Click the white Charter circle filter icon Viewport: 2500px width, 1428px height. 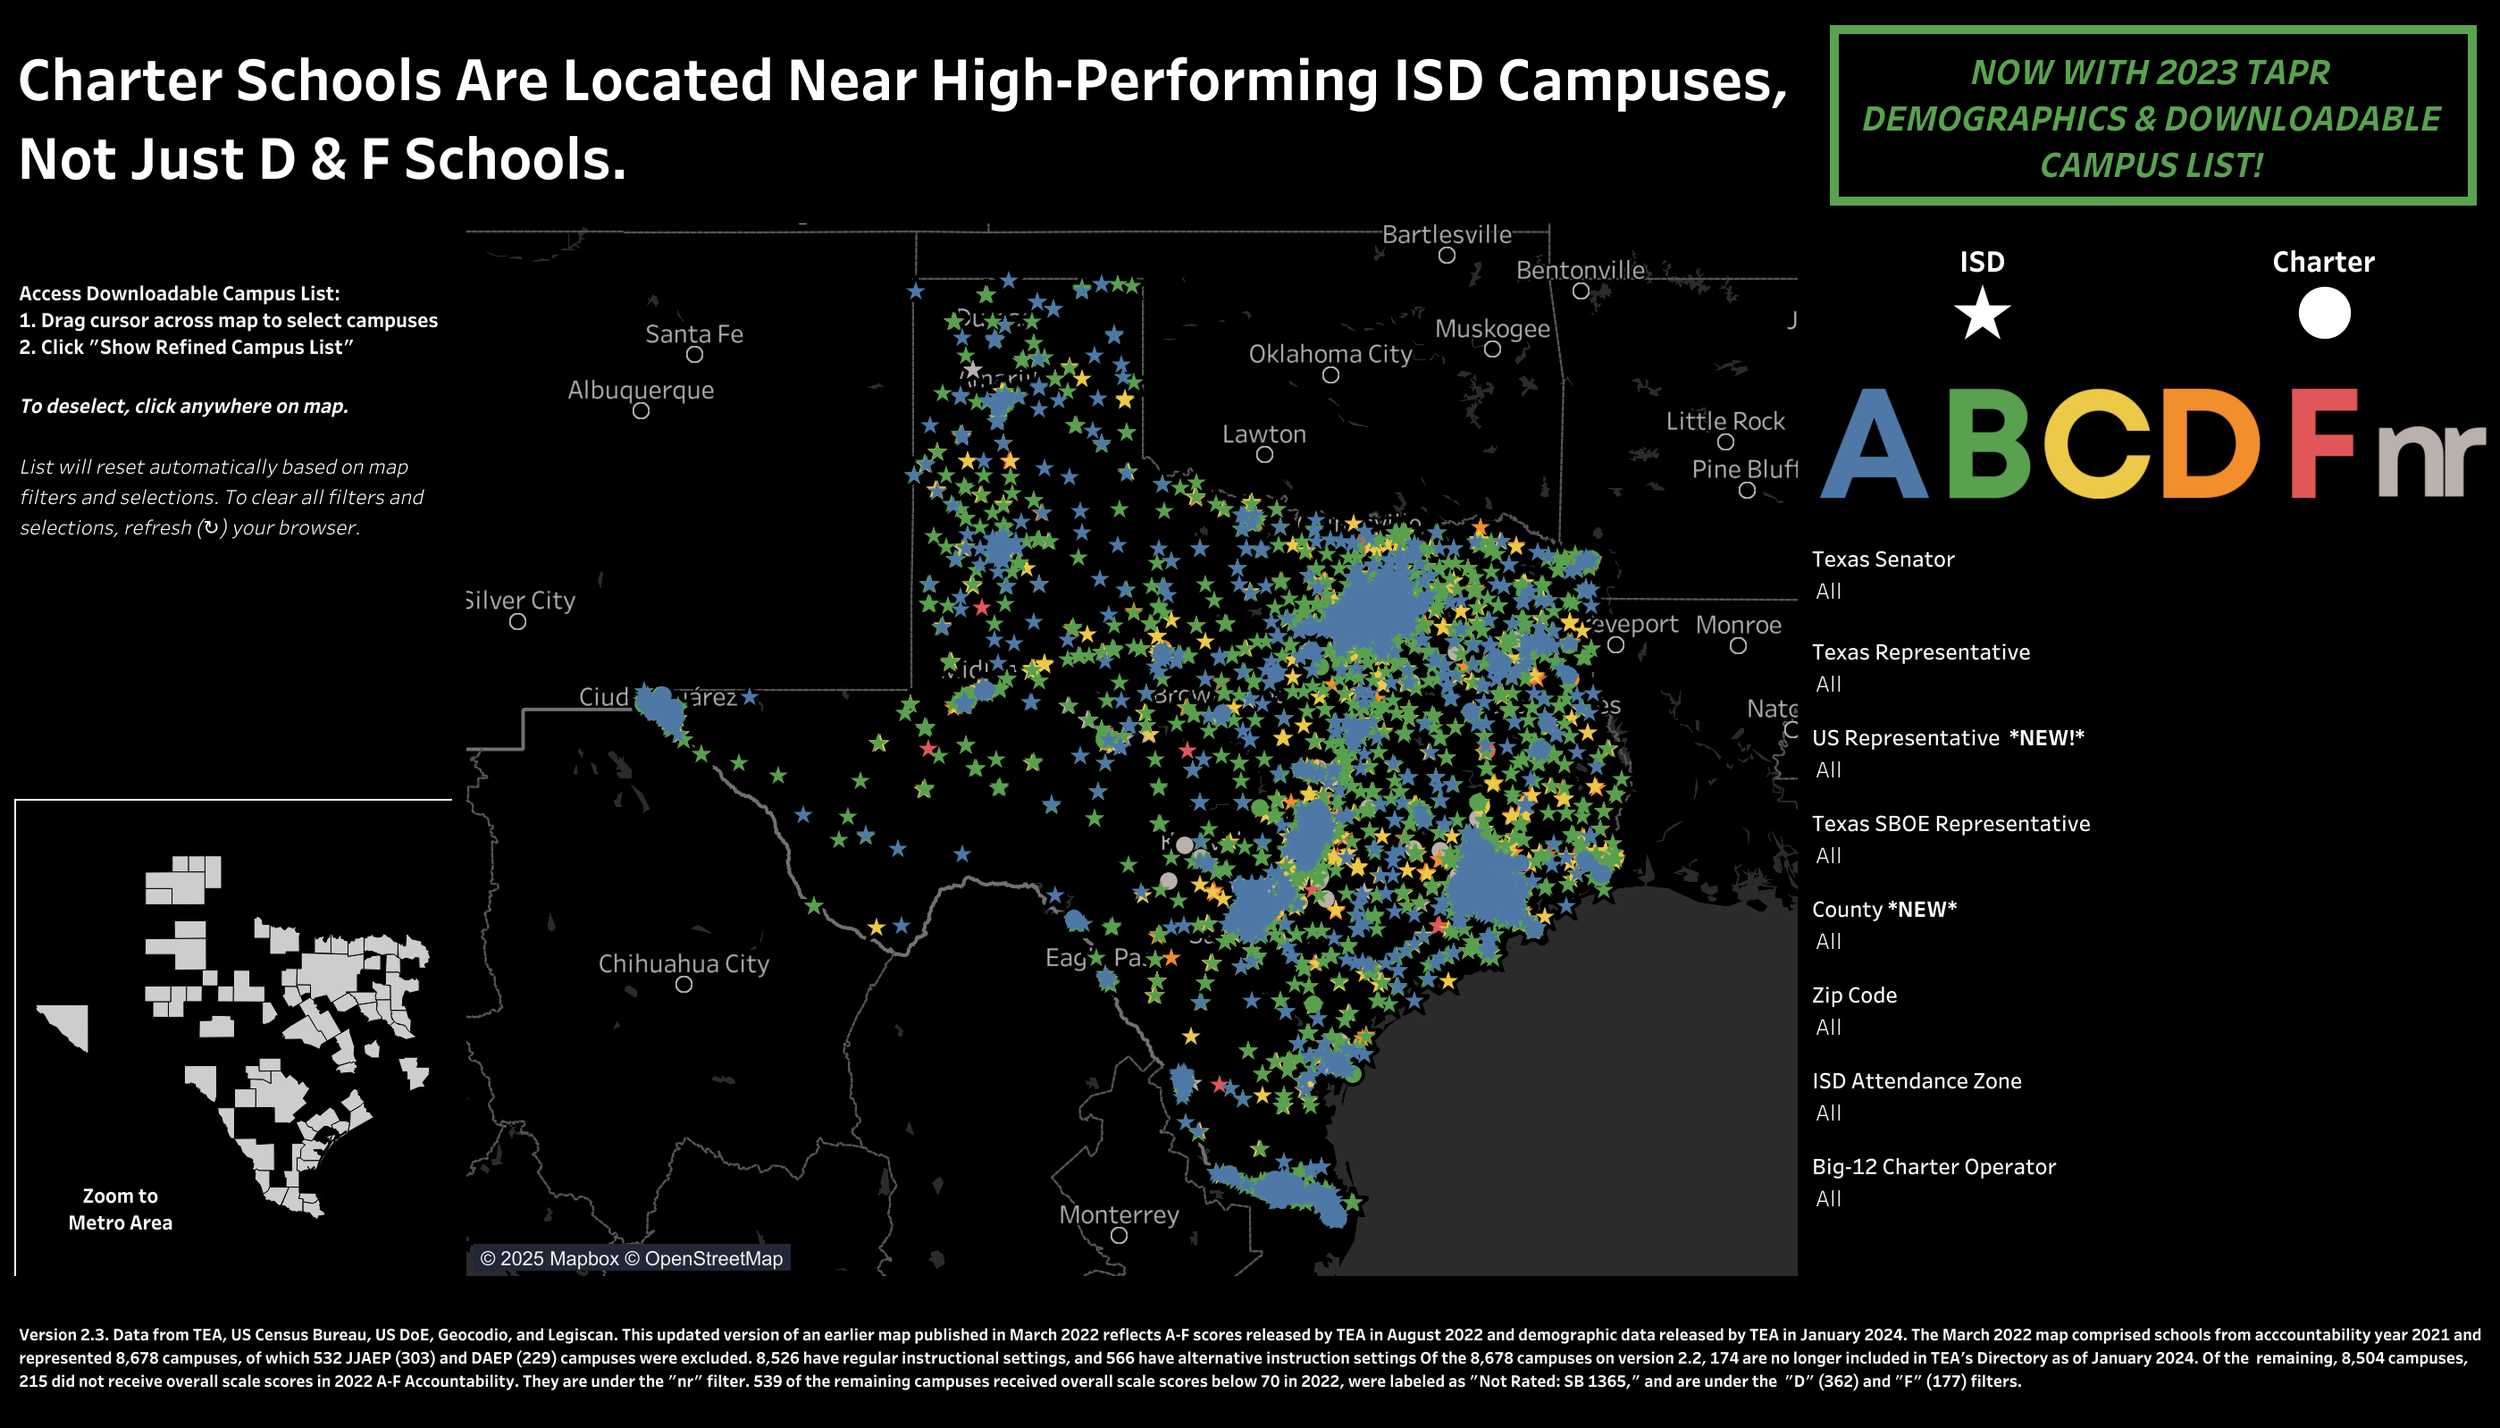(x=2323, y=313)
